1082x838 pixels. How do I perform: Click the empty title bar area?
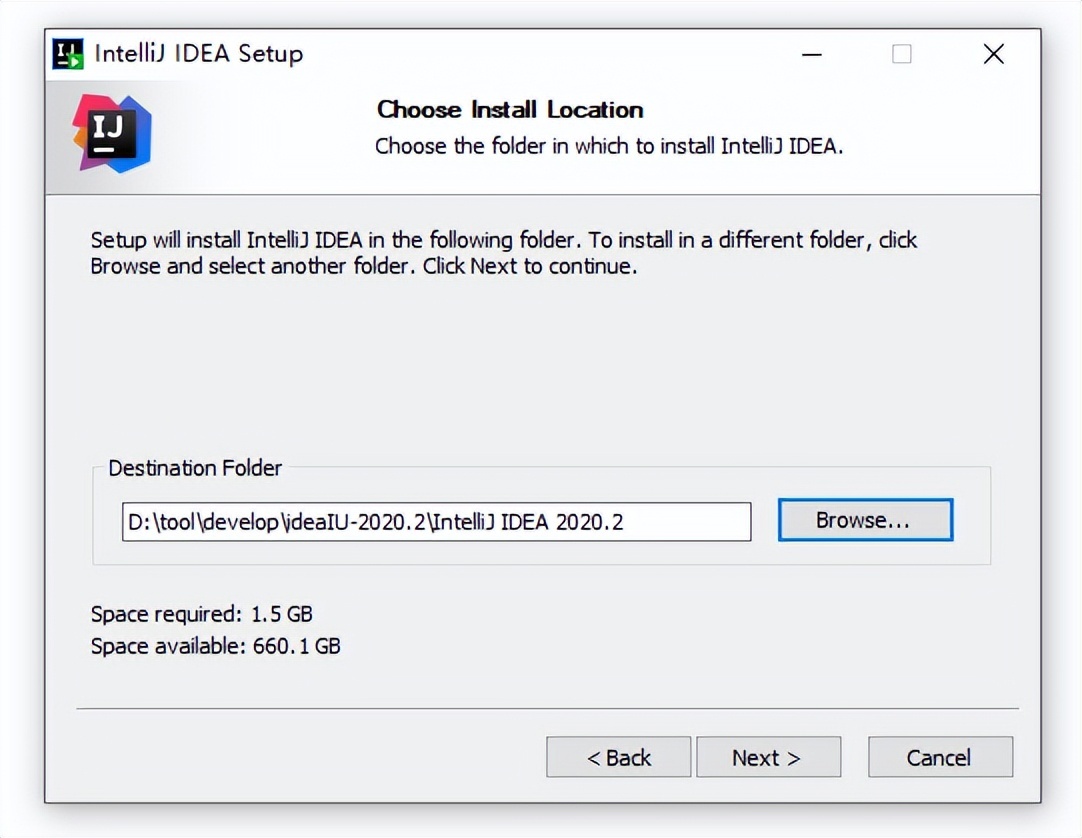point(550,54)
